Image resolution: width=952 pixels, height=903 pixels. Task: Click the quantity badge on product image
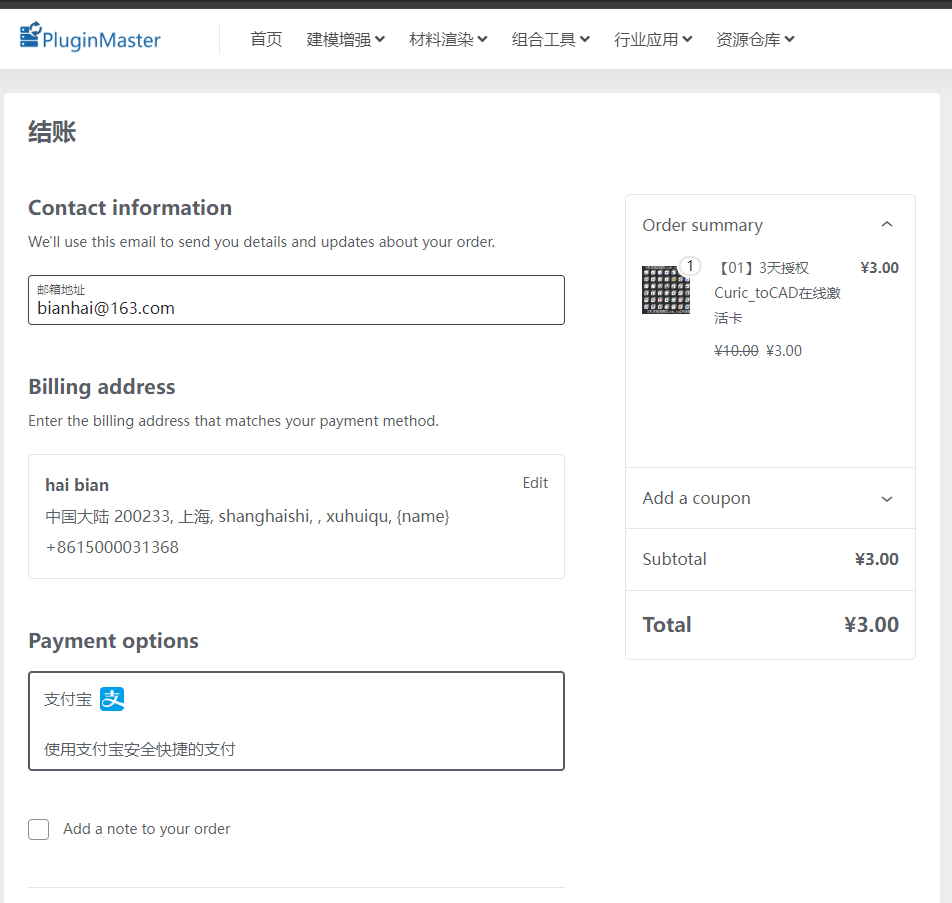pos(690,266)
